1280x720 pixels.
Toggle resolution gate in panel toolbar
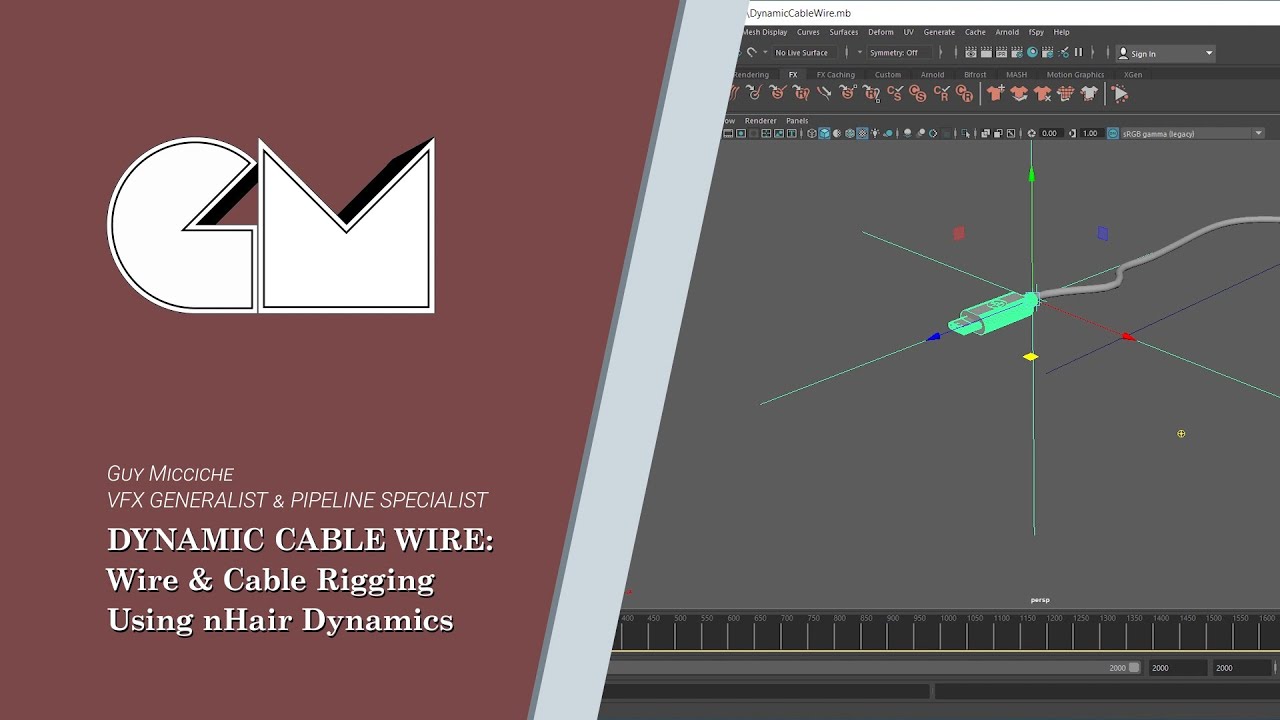741,133
